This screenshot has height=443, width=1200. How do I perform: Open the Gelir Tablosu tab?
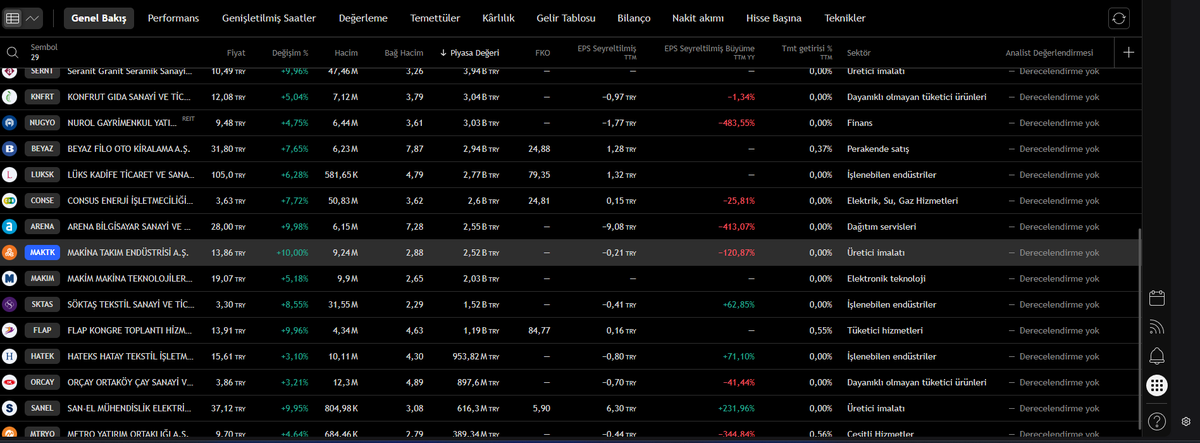click(566, 18)
